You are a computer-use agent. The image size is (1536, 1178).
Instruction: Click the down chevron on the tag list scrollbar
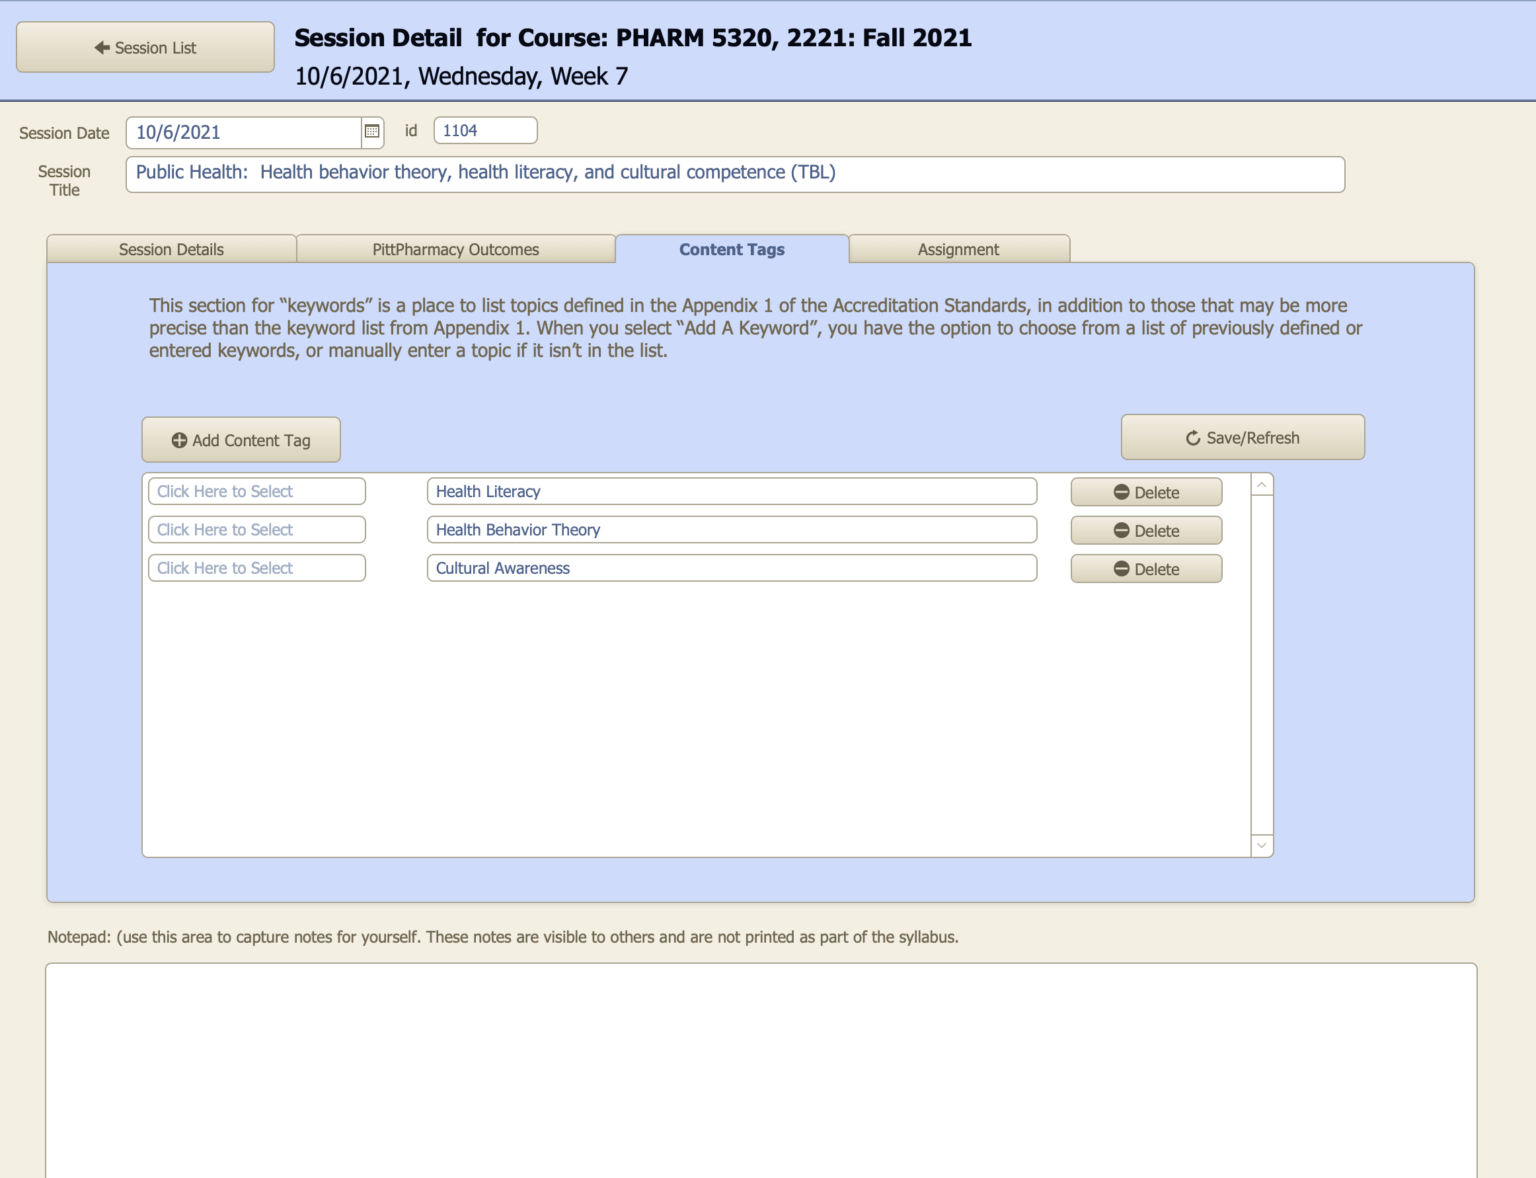pyautogui.click(x=1263, y=846)
